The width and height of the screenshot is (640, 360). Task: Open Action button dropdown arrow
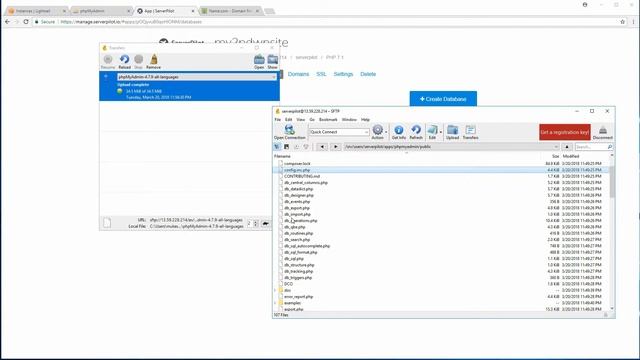pos(386,132)
